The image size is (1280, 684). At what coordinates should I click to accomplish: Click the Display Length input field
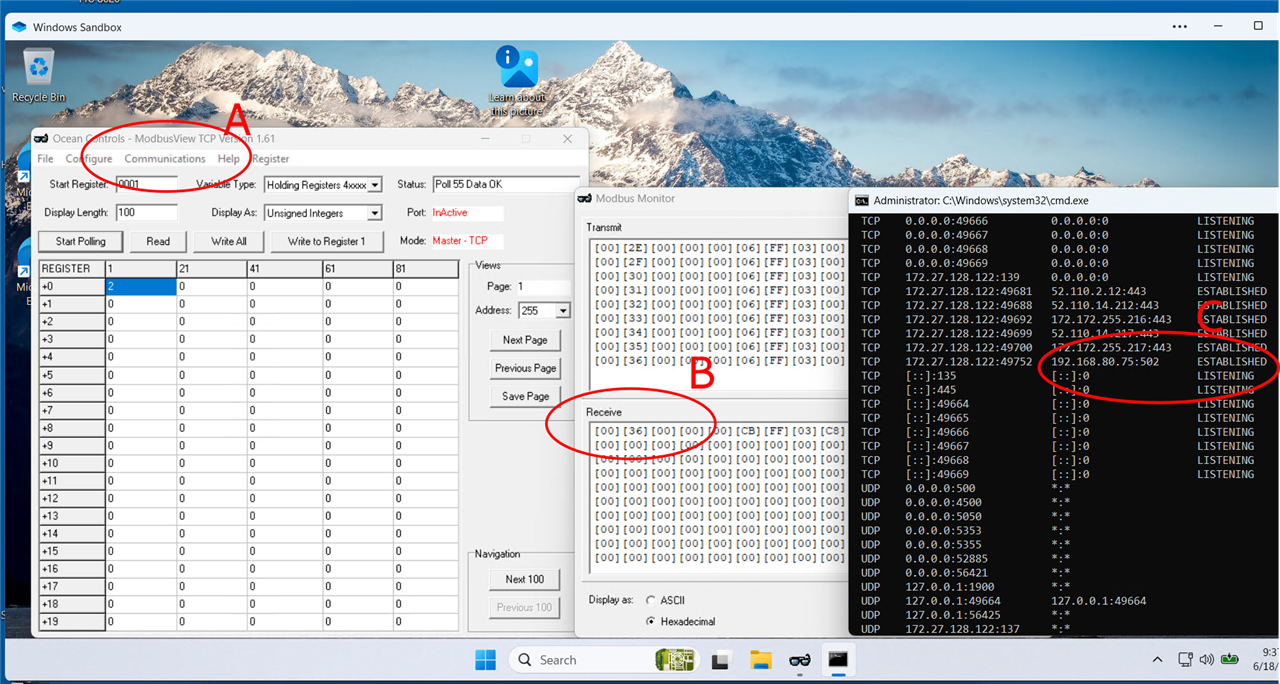[x=147, y=212]
